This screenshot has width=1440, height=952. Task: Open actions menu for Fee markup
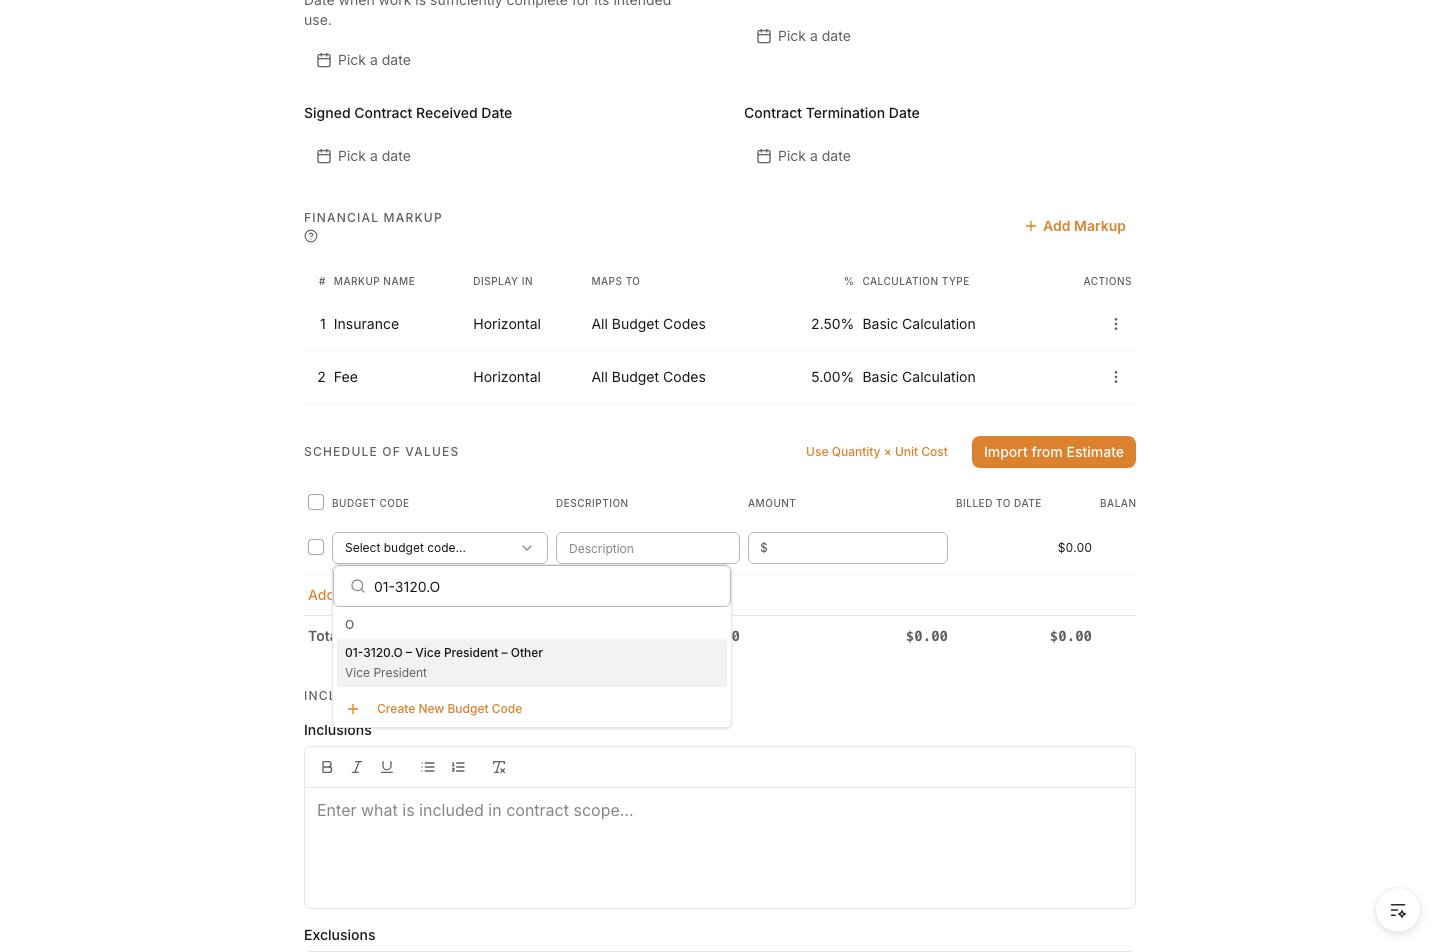point(1116,377)
